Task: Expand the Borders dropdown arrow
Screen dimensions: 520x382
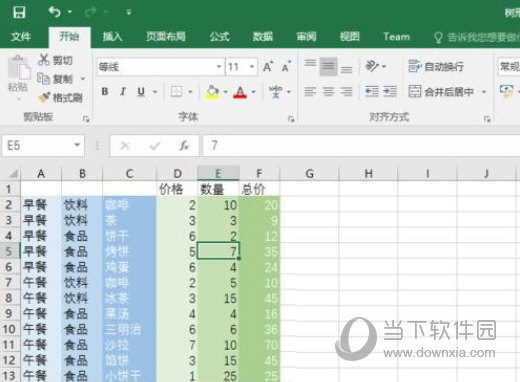Action: pos(190,92)
